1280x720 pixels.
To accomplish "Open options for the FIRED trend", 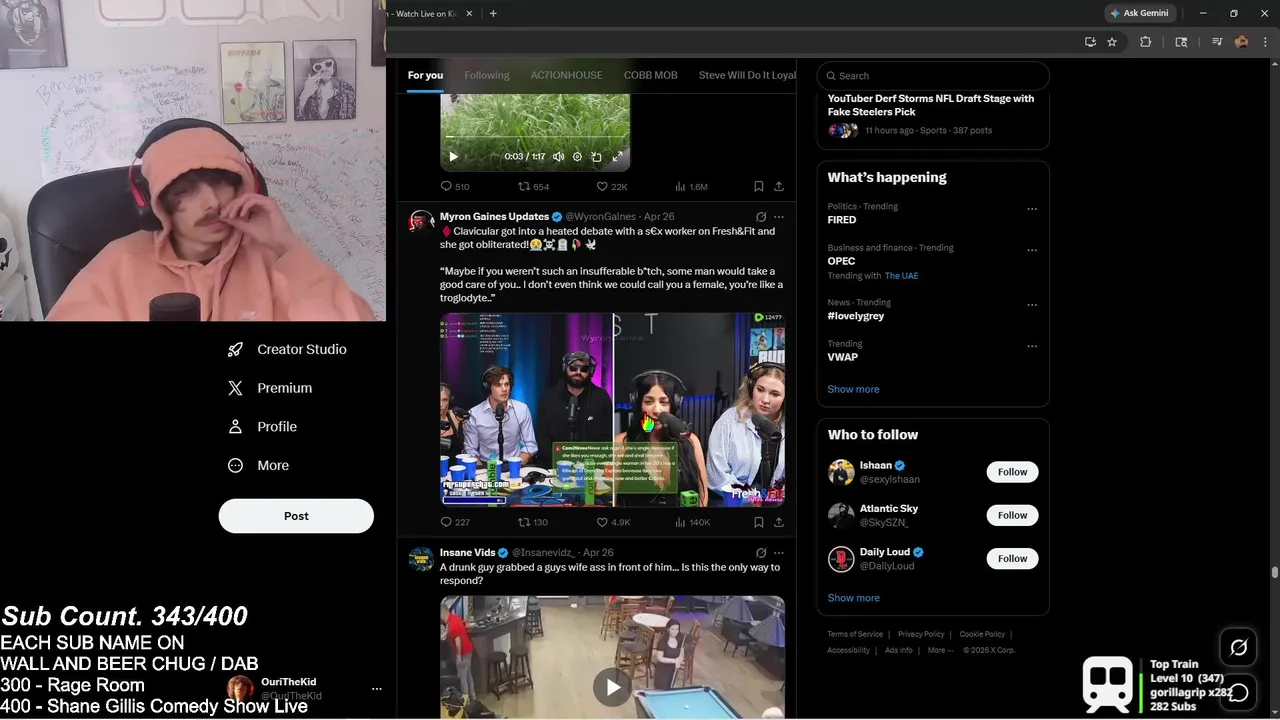I will point(1032,209).
